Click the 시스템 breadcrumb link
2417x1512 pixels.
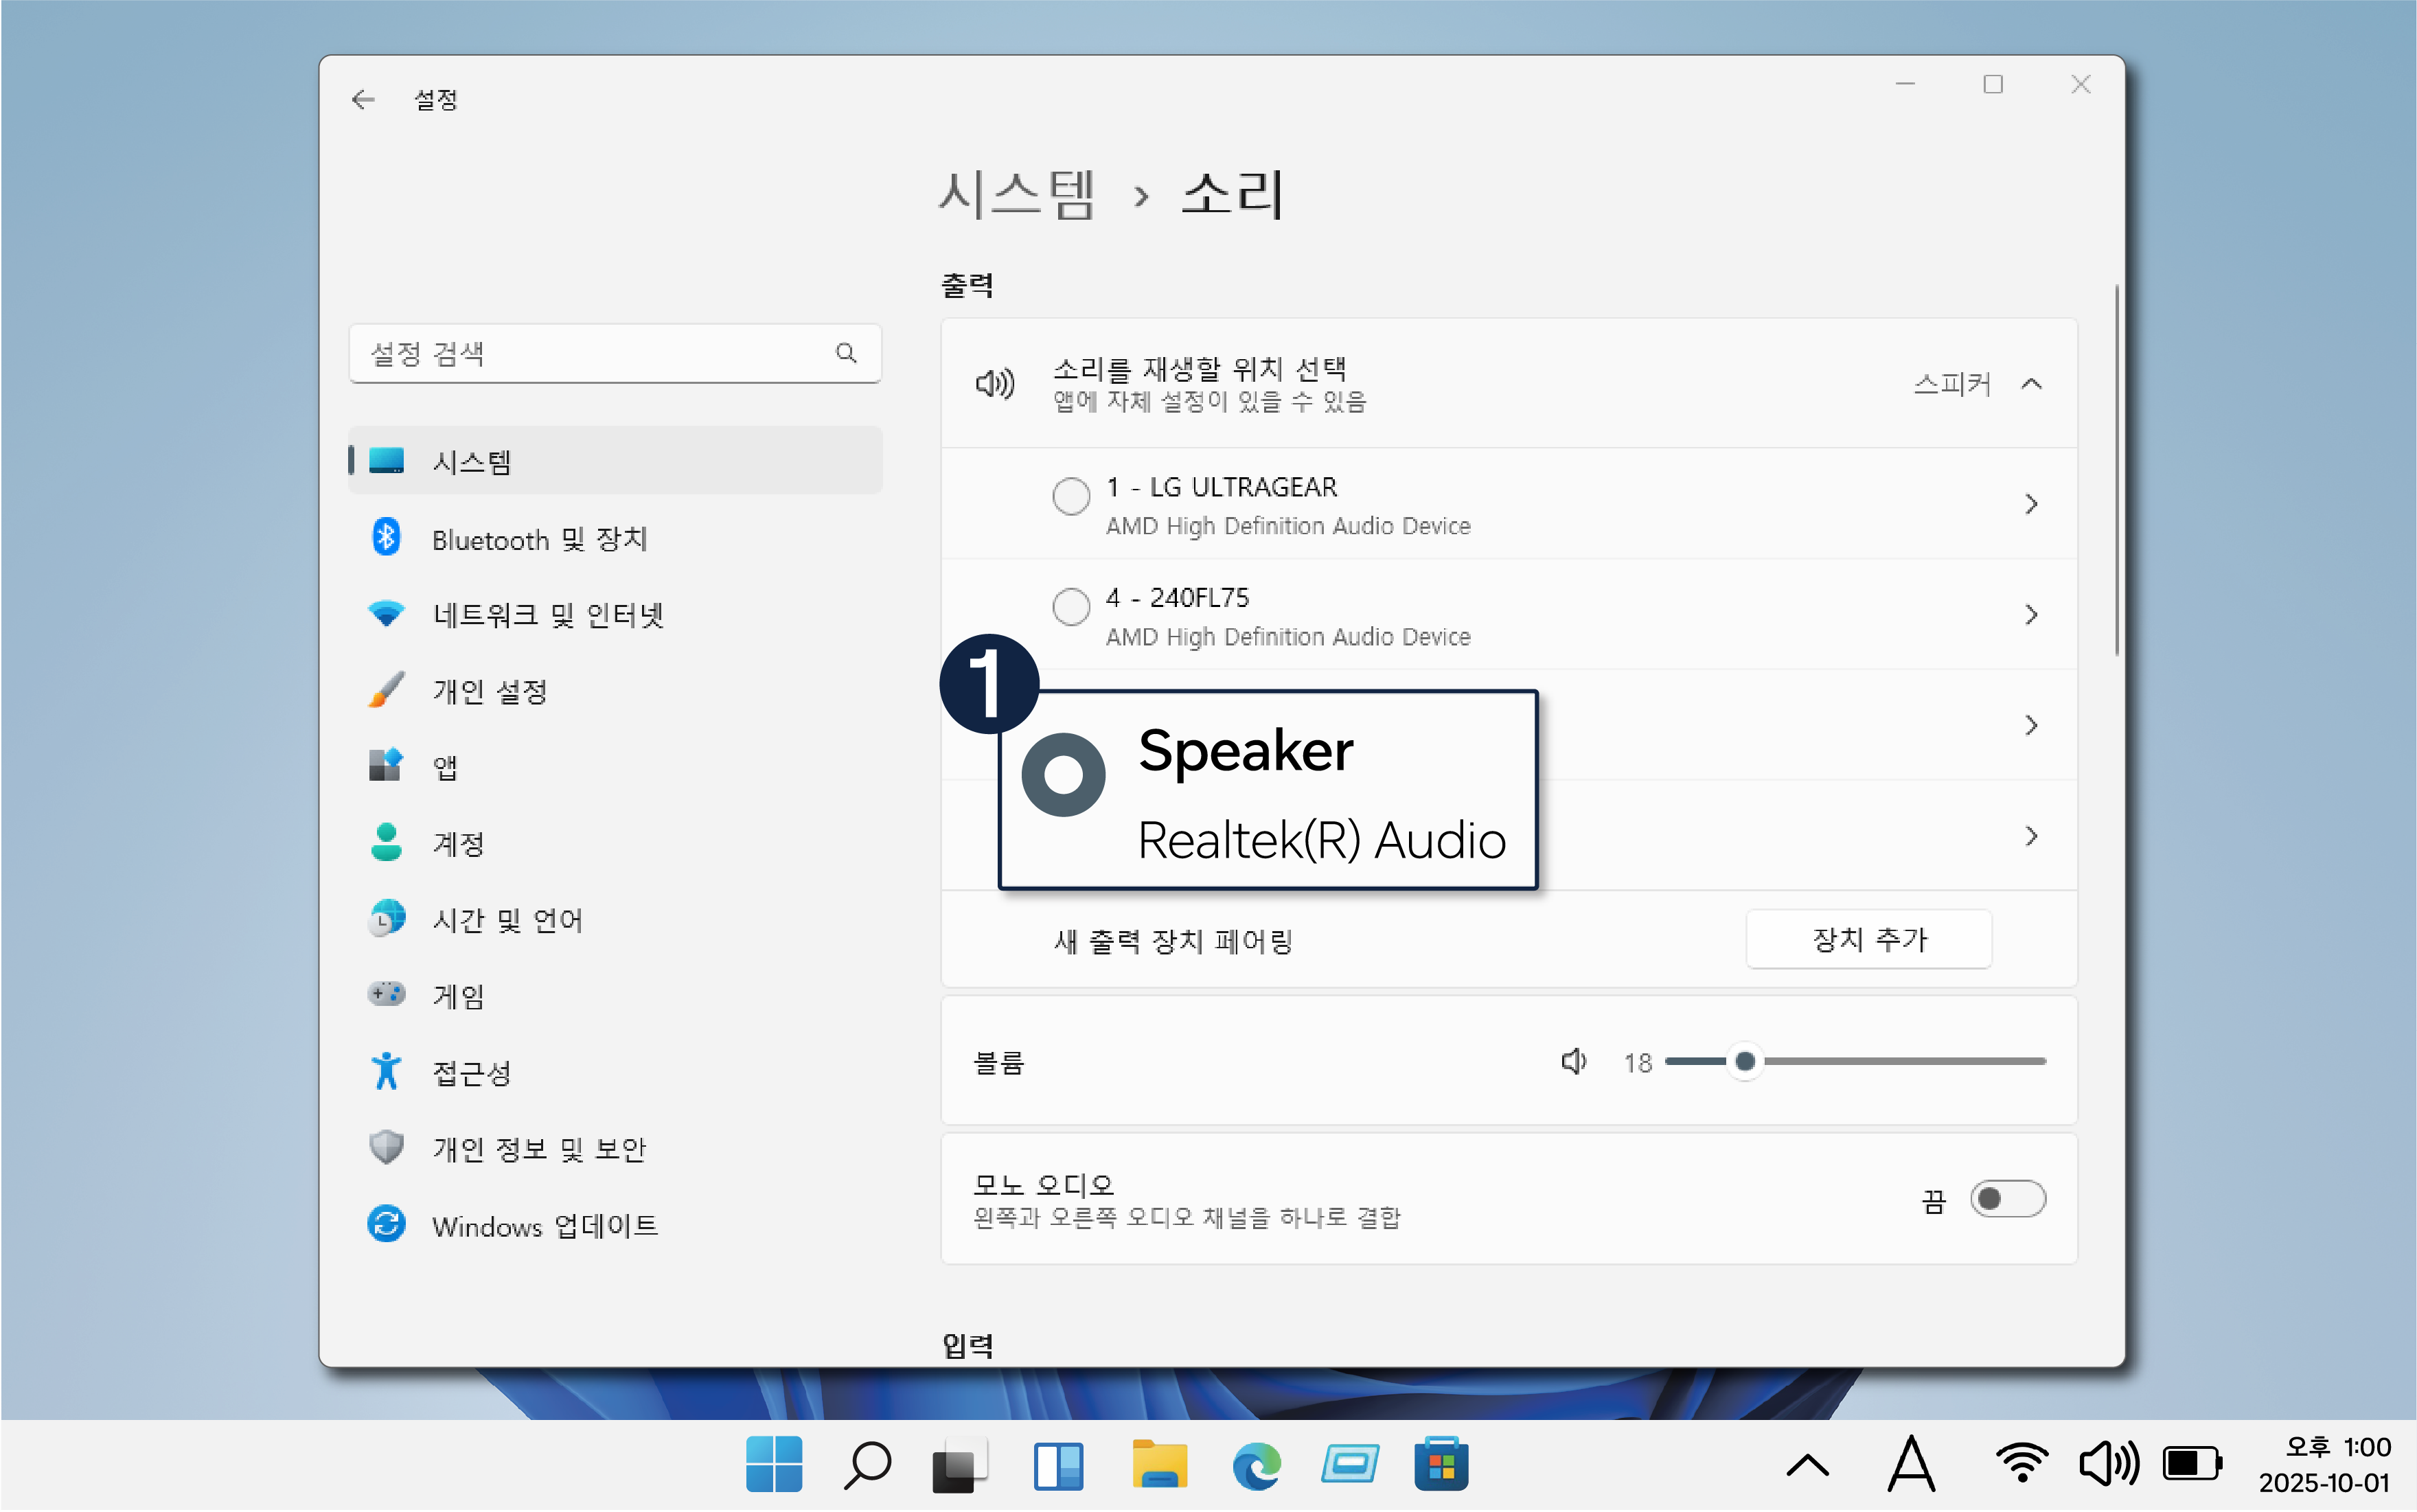coord(1017,194)
